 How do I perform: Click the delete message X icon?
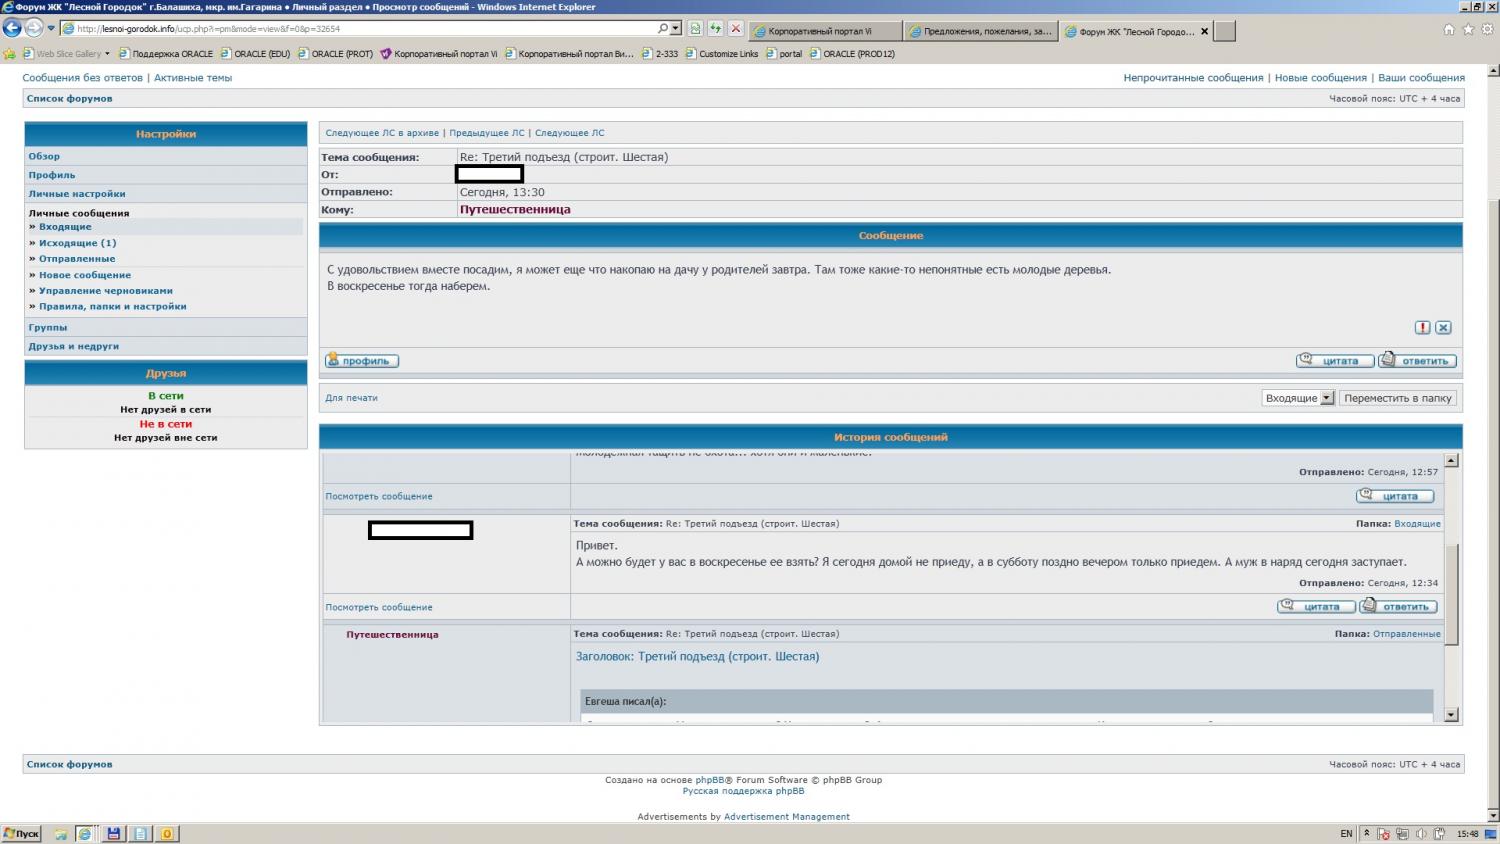1443,328
